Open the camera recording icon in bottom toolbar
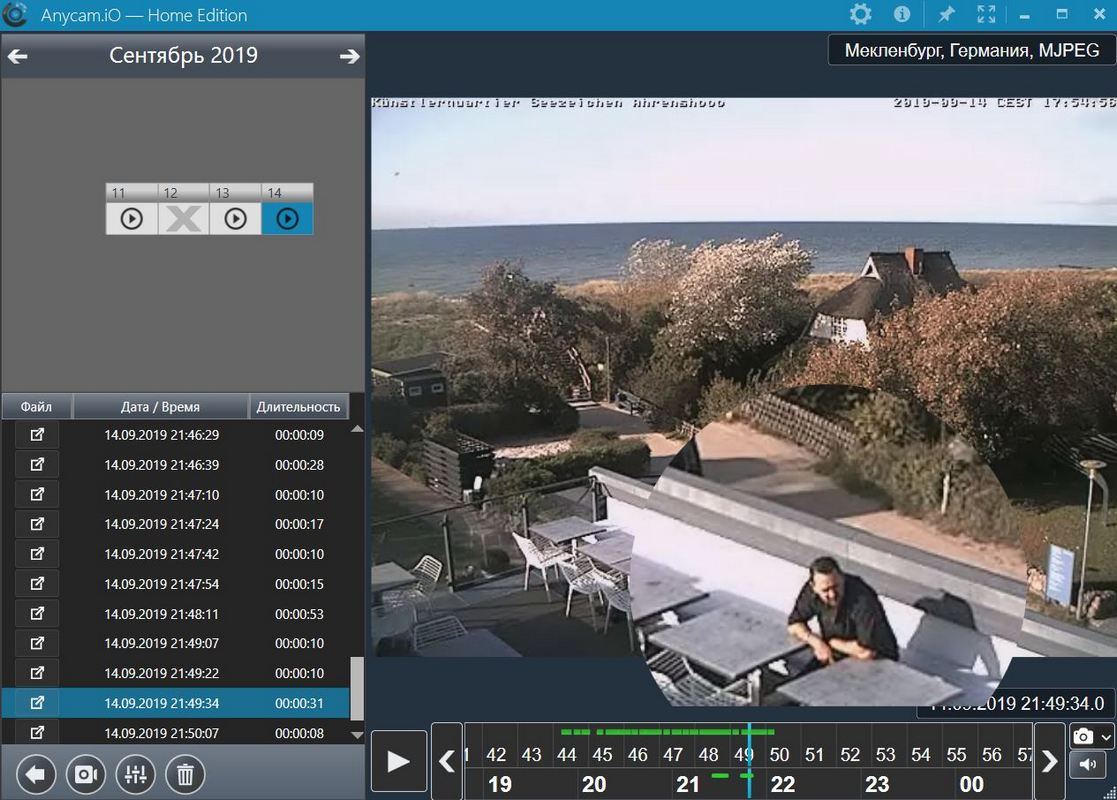Image resolution: width=1117 pixels, height=800 pixels. click(86, 774)
